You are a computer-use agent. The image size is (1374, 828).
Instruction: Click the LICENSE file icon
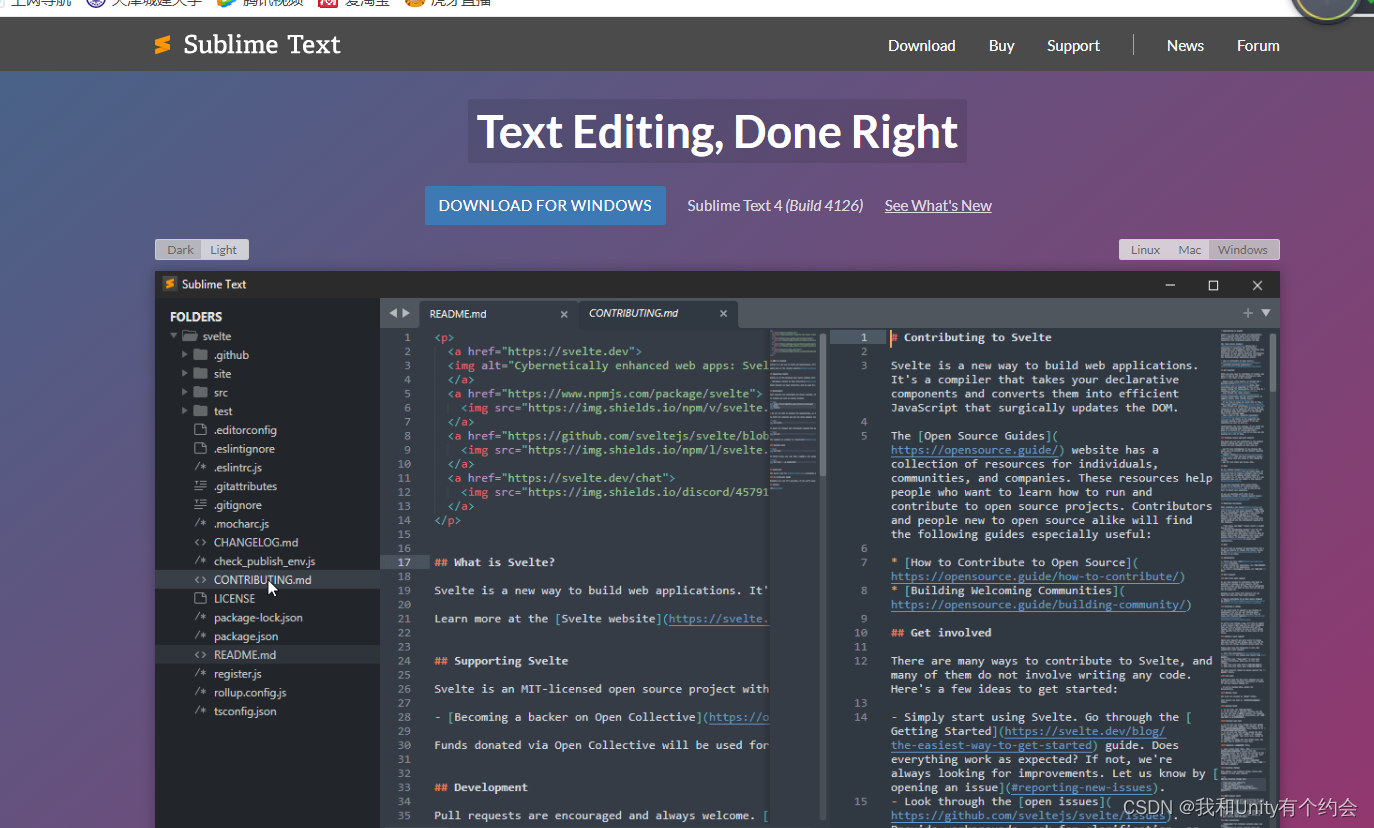tap(200, 598)
